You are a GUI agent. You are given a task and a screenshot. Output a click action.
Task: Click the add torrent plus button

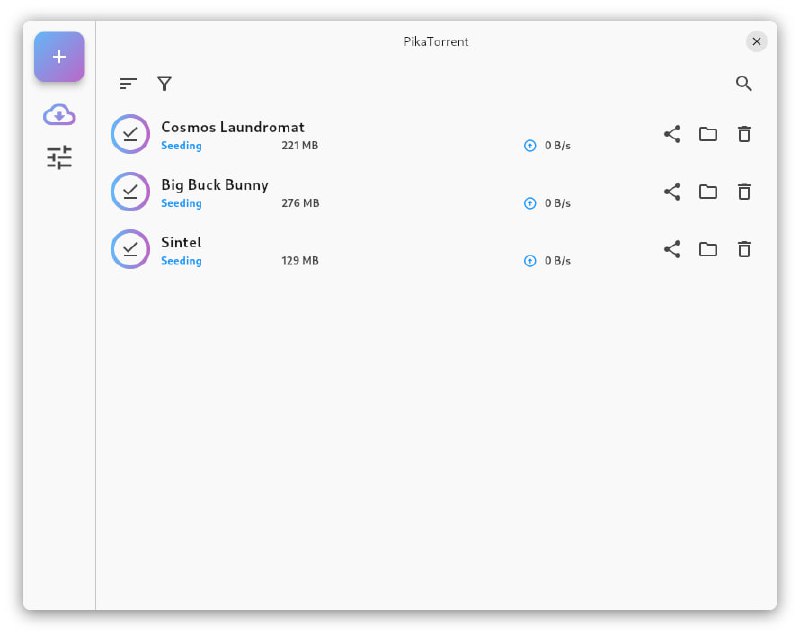[x=59, y=57]
